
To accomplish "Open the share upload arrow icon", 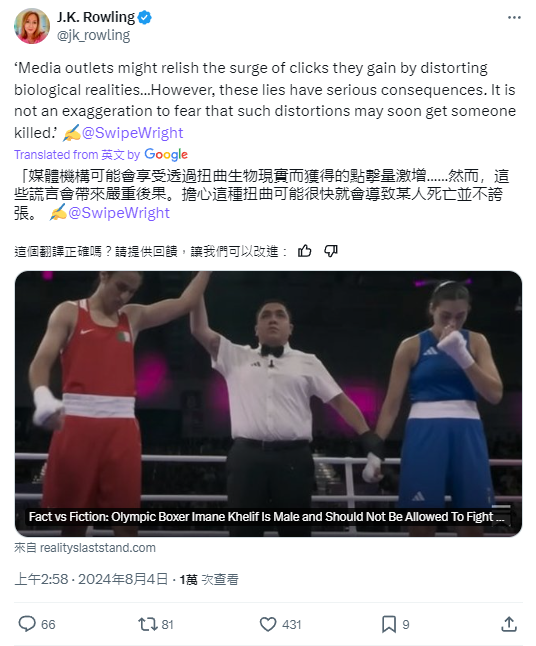I will pyautogui.click(x=509, y=624).
